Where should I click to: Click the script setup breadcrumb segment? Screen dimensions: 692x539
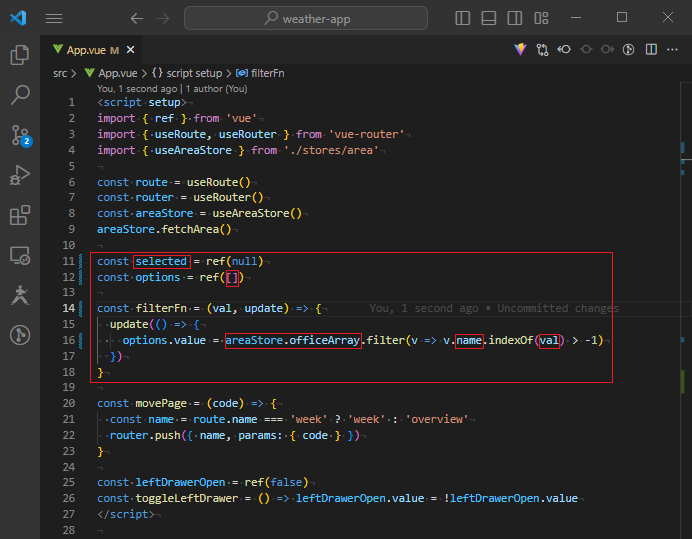[187, 73]
